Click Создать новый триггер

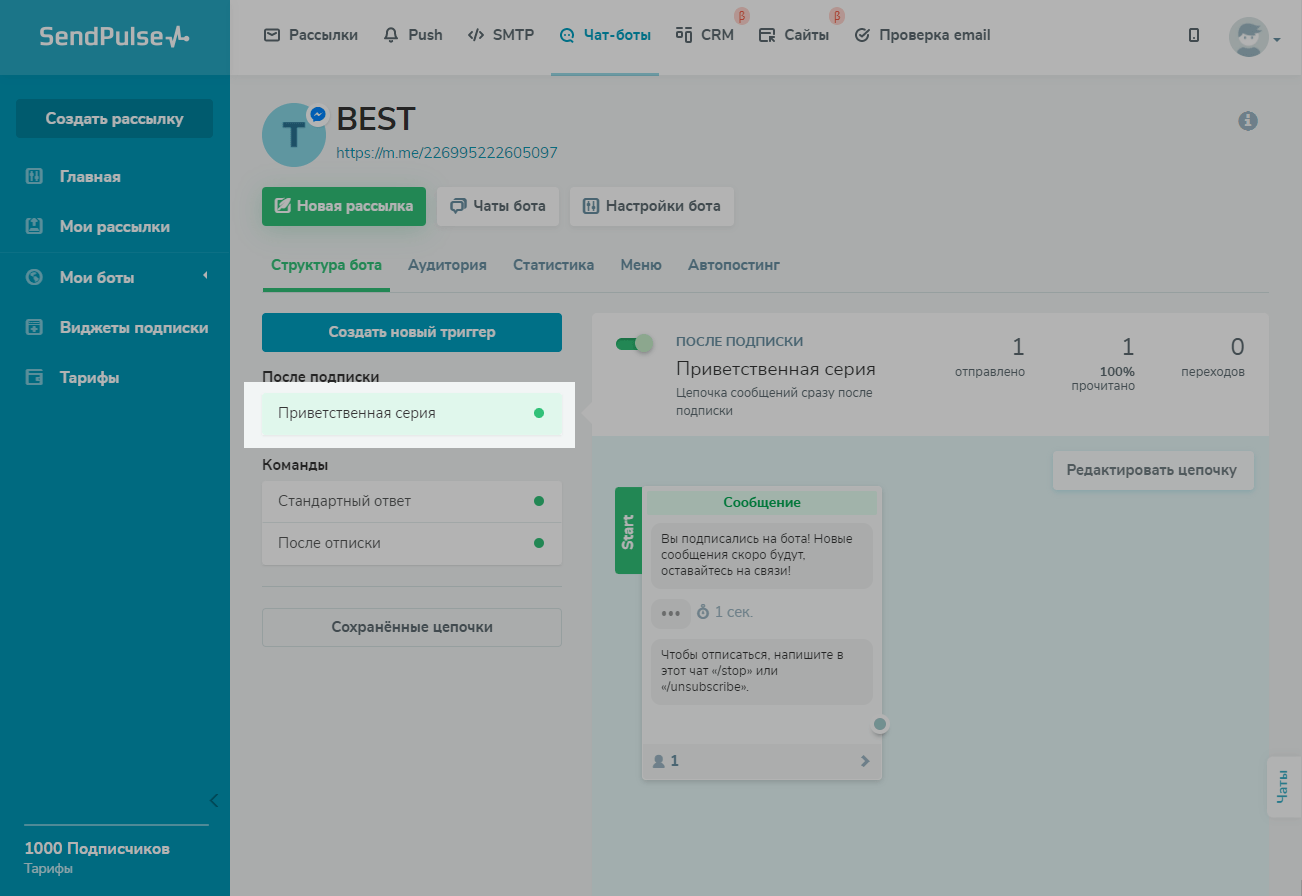412,332
